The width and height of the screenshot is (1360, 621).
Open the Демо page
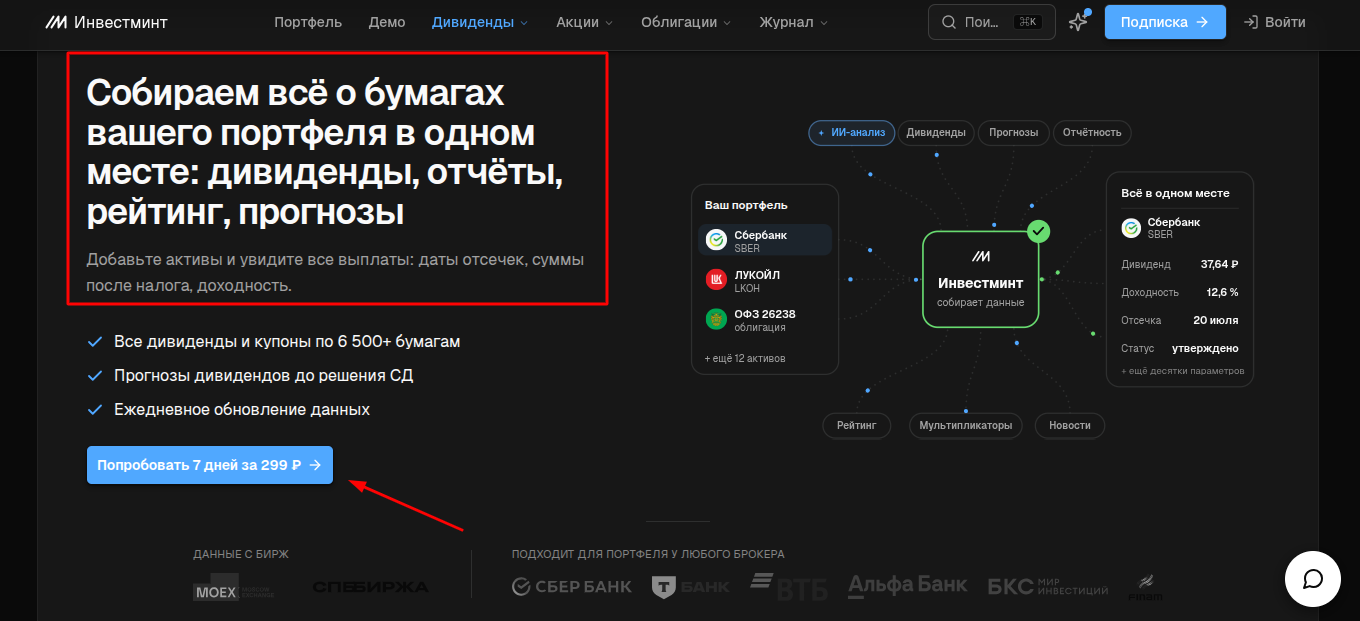tap(387, 22)
